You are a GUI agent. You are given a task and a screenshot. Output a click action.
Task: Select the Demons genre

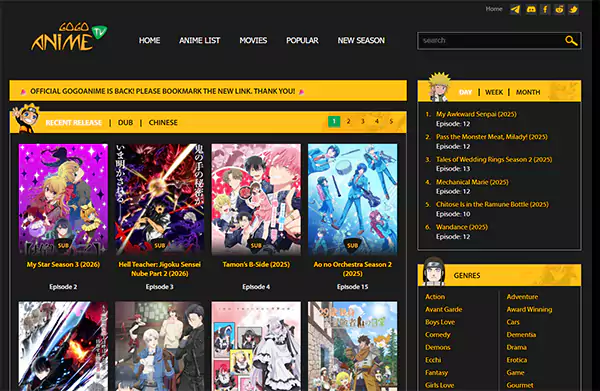point(438,347)
